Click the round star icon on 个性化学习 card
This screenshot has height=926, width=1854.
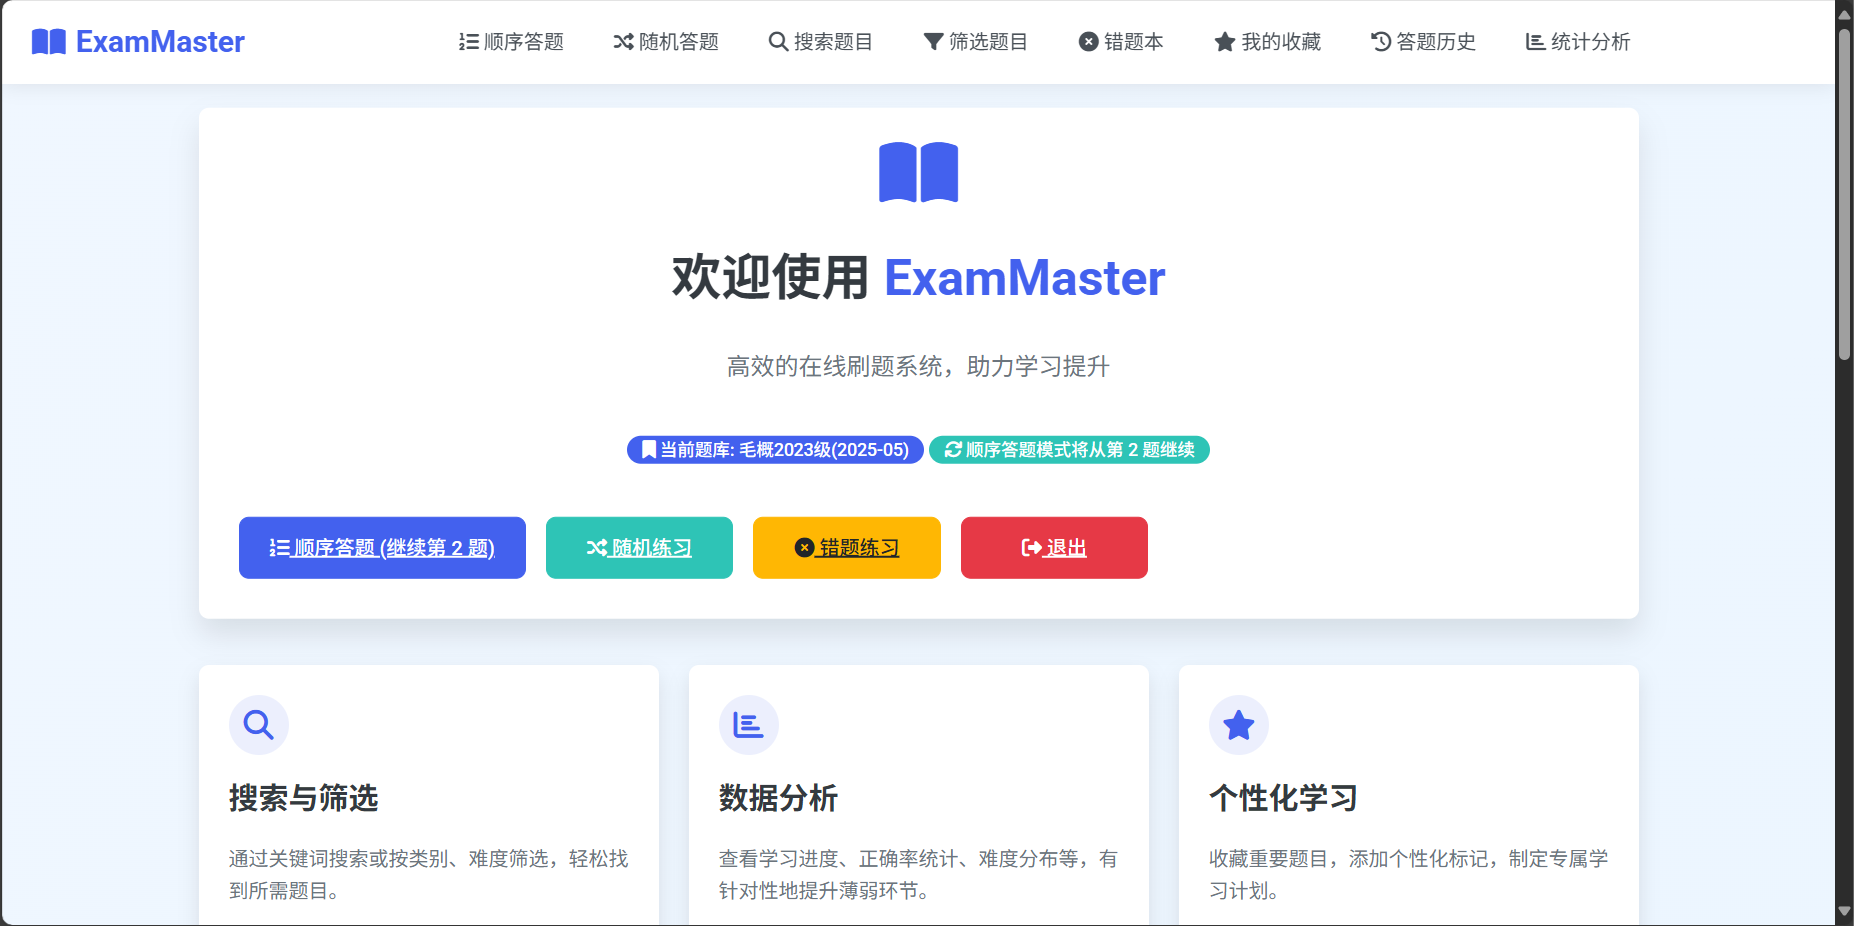pyautogui.click(x=1239, y=725)
